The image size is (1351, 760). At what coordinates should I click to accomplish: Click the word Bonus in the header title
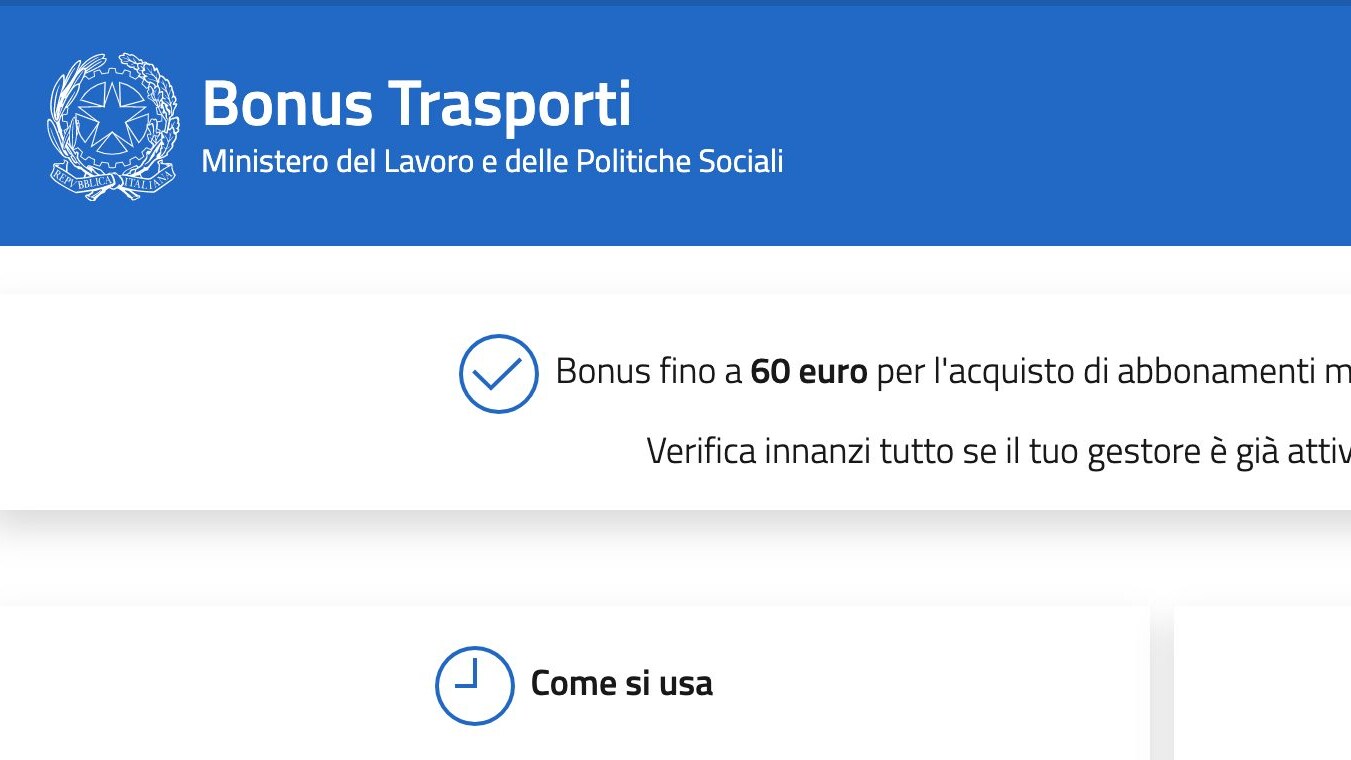coord(288,104)
